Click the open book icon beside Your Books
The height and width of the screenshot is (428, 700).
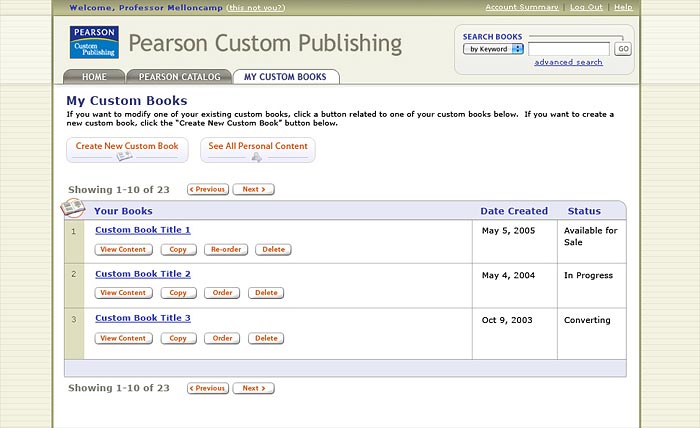(73, 208)
